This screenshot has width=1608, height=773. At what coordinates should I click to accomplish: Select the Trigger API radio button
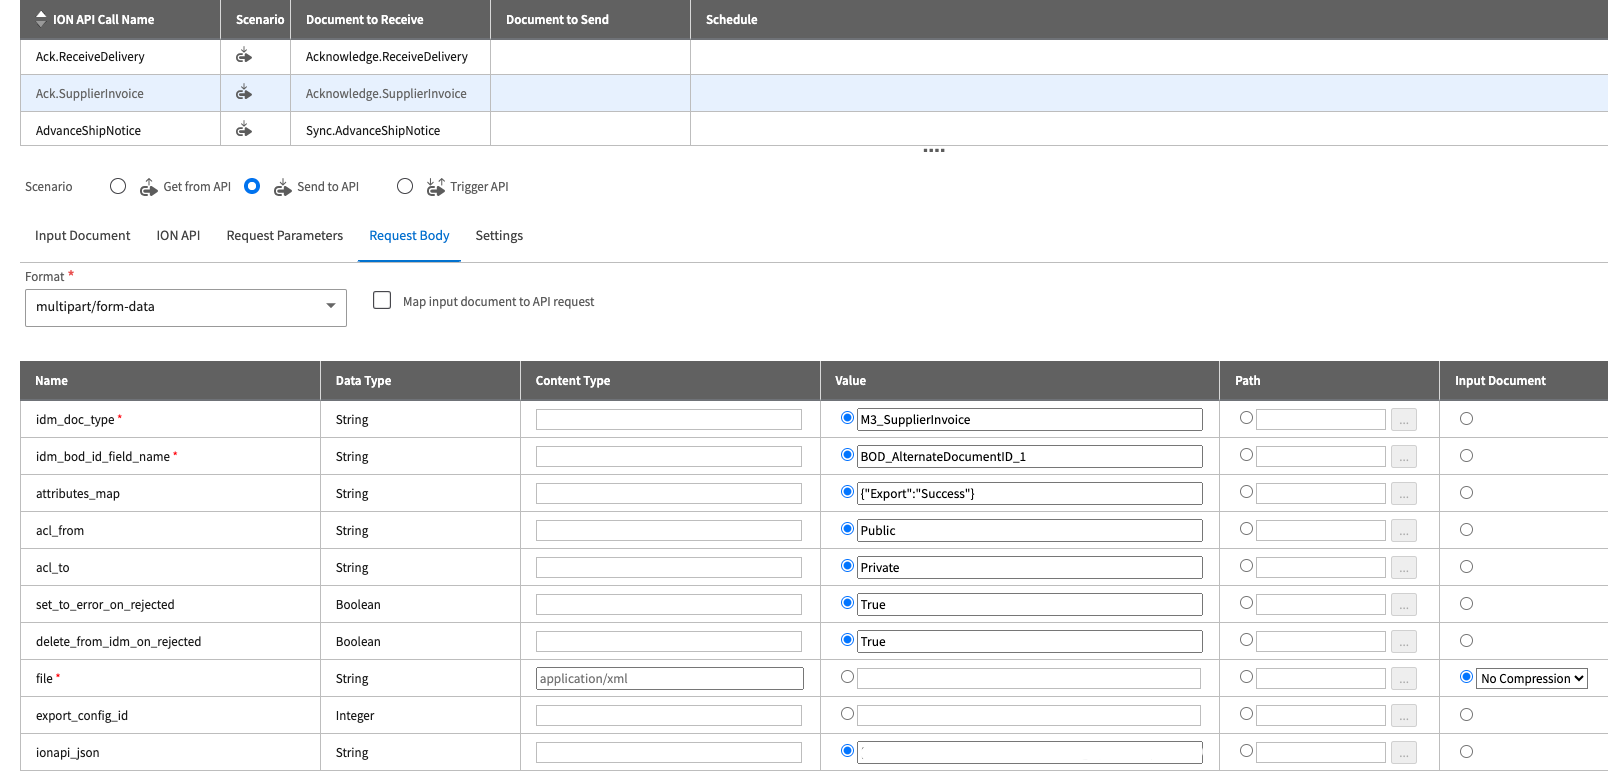point(405,186)
